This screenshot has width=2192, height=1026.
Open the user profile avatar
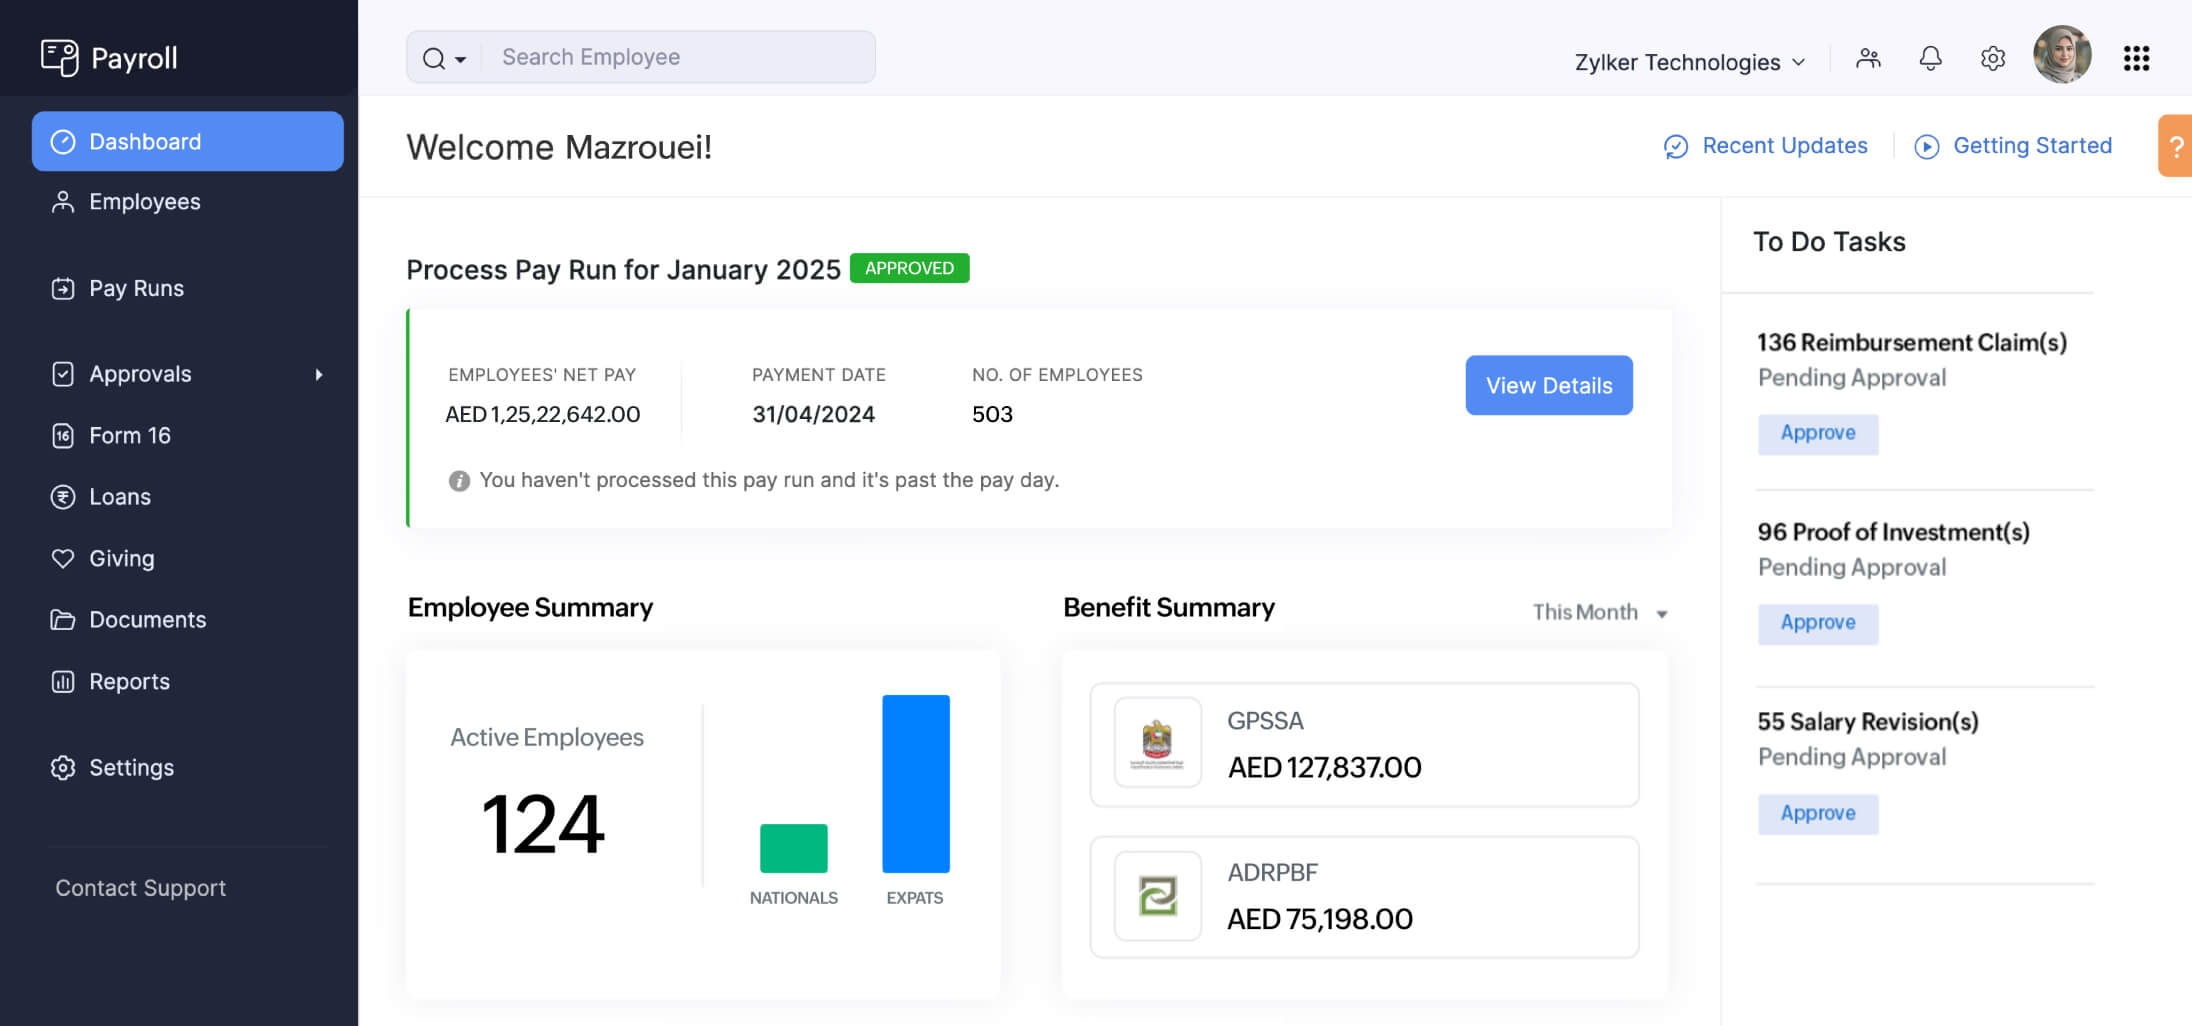(2062, 55)
